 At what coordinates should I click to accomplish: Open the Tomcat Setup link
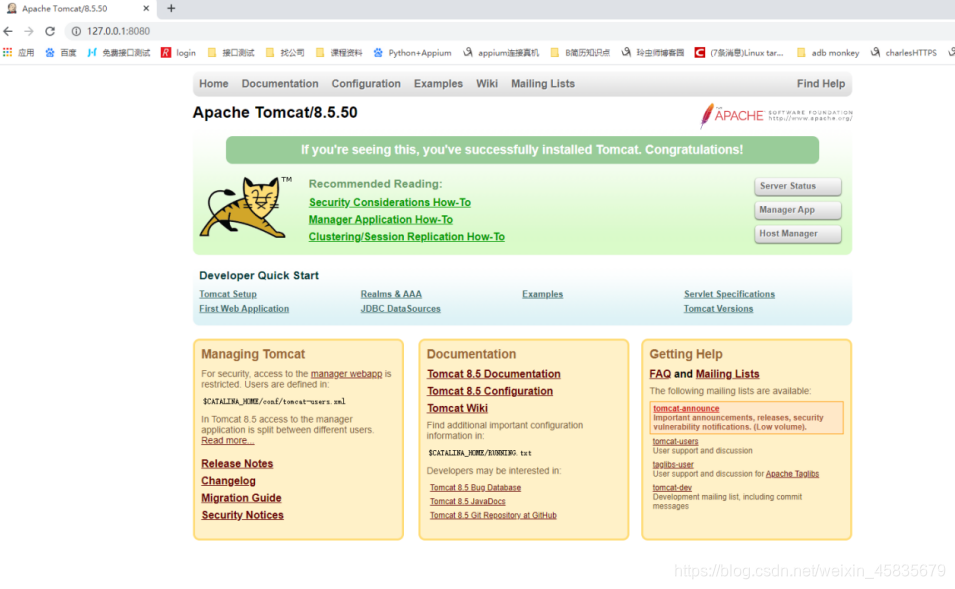tap(228, 294)
